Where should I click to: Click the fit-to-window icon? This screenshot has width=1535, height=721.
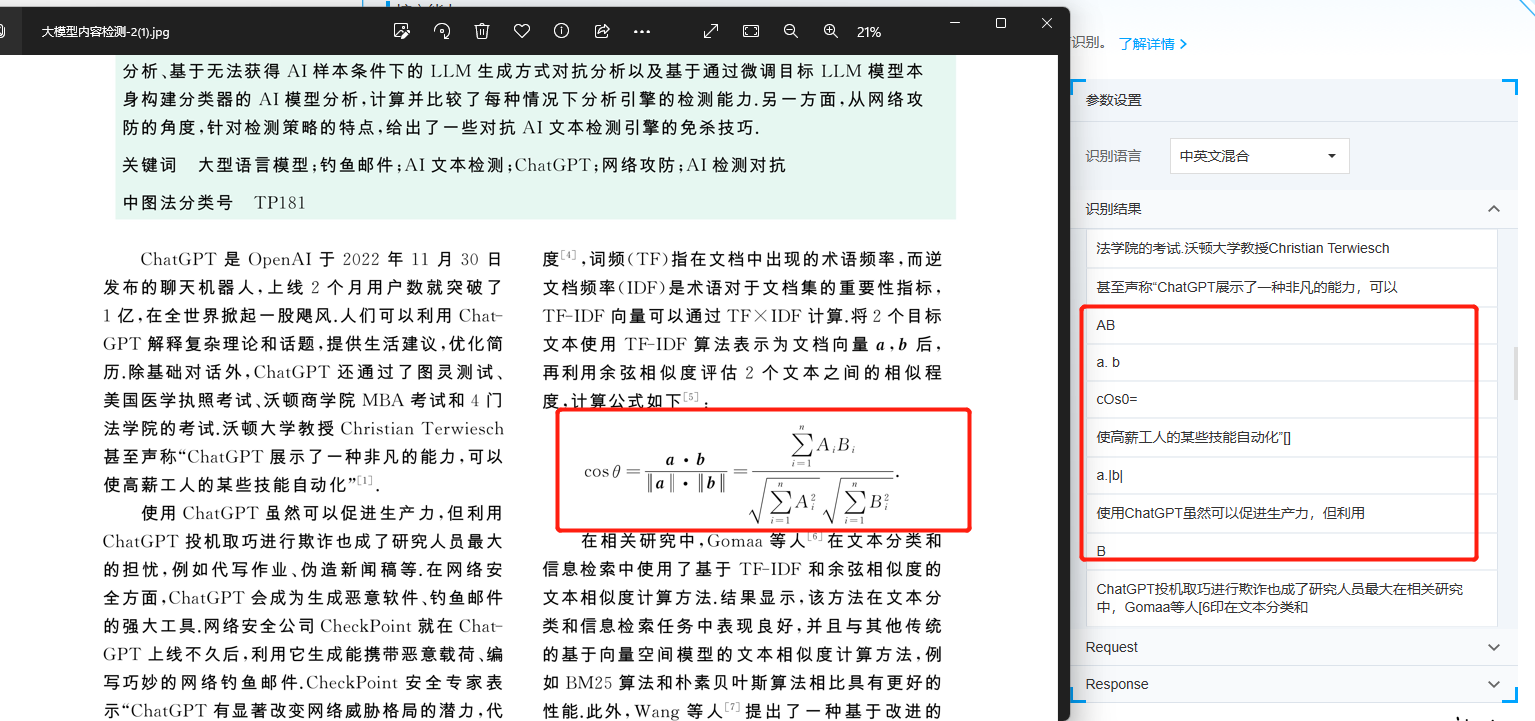click(751, 31)
